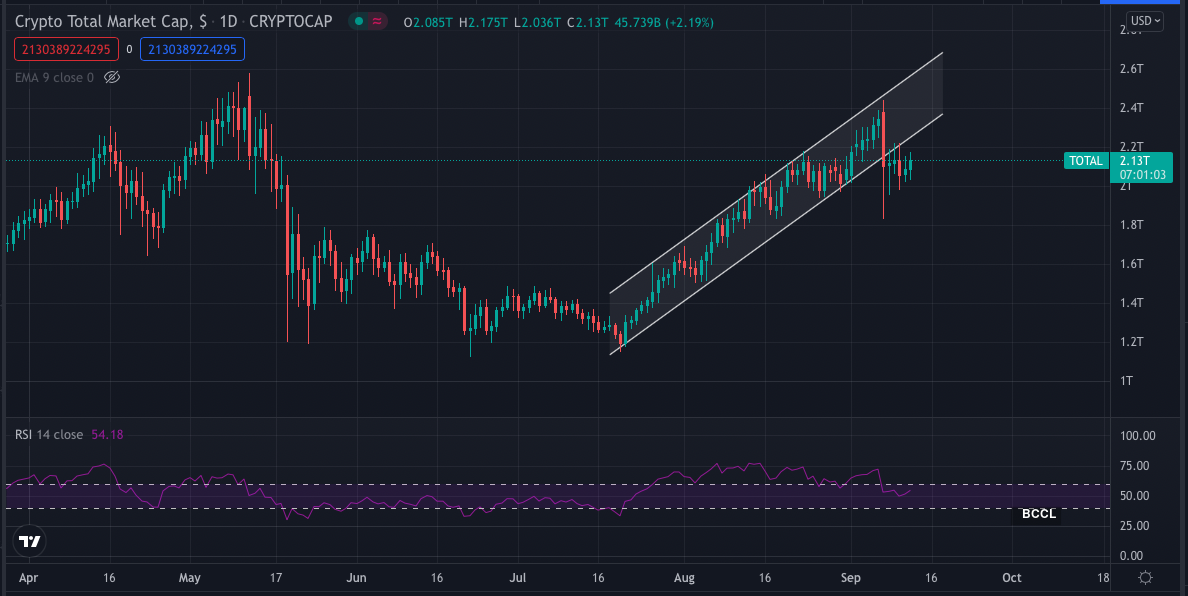Click the TradingView logo watermark
This screenshot has width=1188, height=596.
[x=29, y=542]
